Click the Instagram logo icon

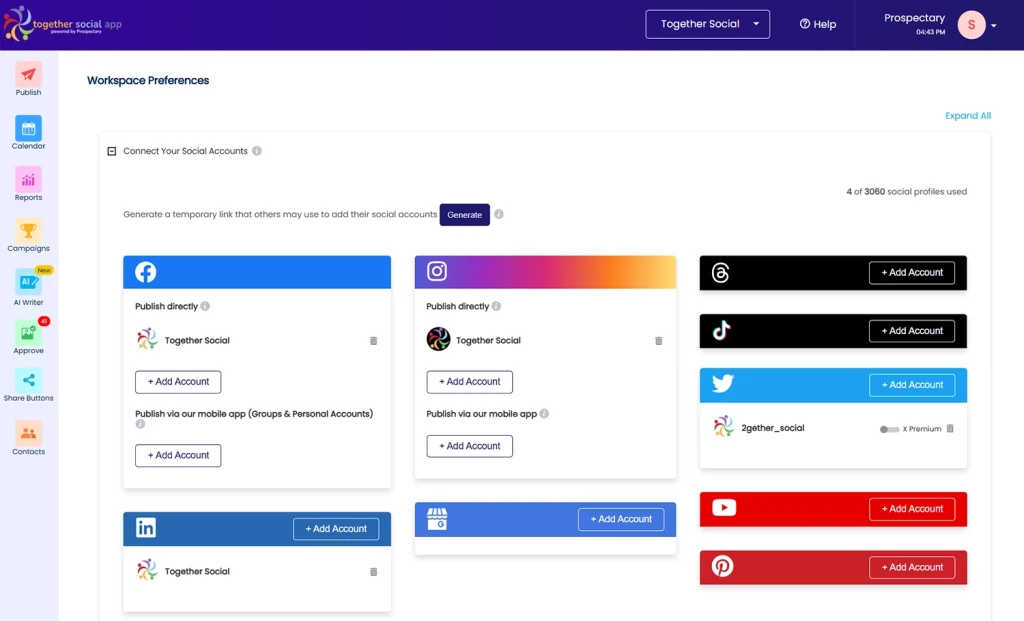pos(437,271)
